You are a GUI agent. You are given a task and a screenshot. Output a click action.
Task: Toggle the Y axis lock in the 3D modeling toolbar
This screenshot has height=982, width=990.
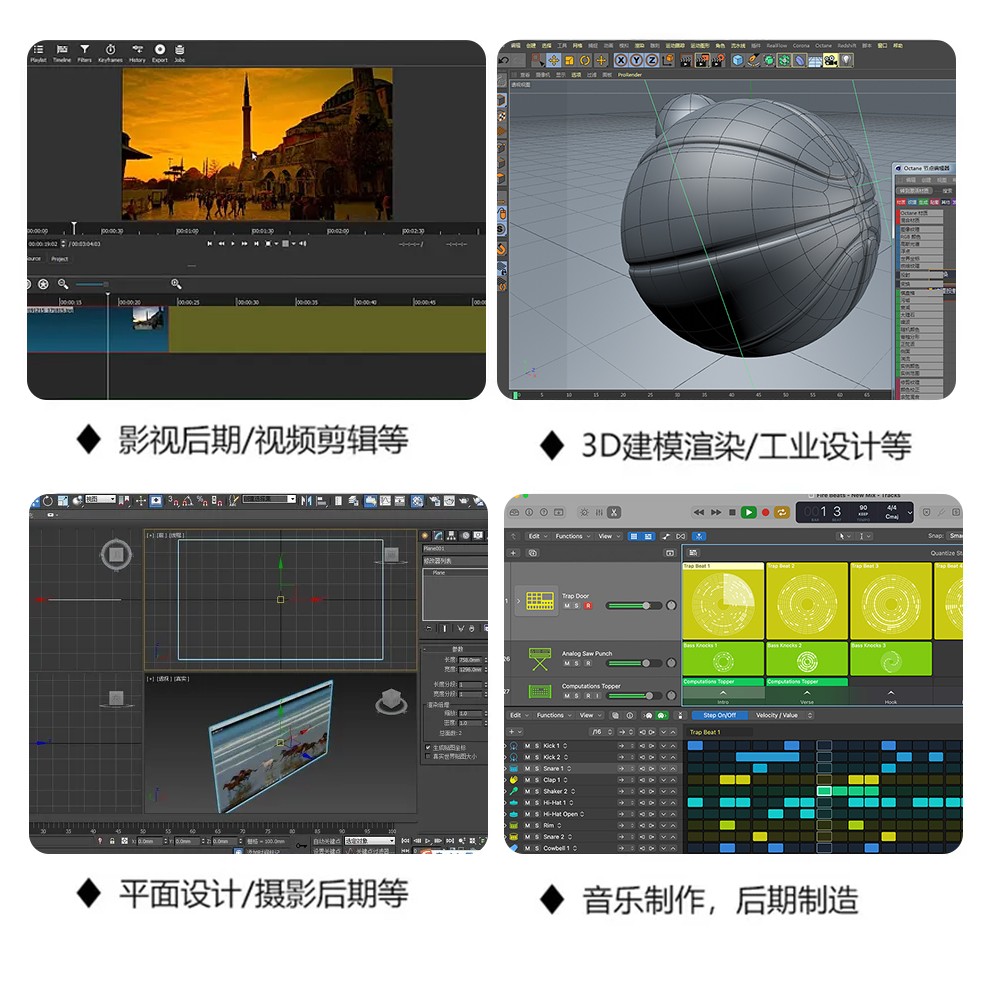[636, 60]
